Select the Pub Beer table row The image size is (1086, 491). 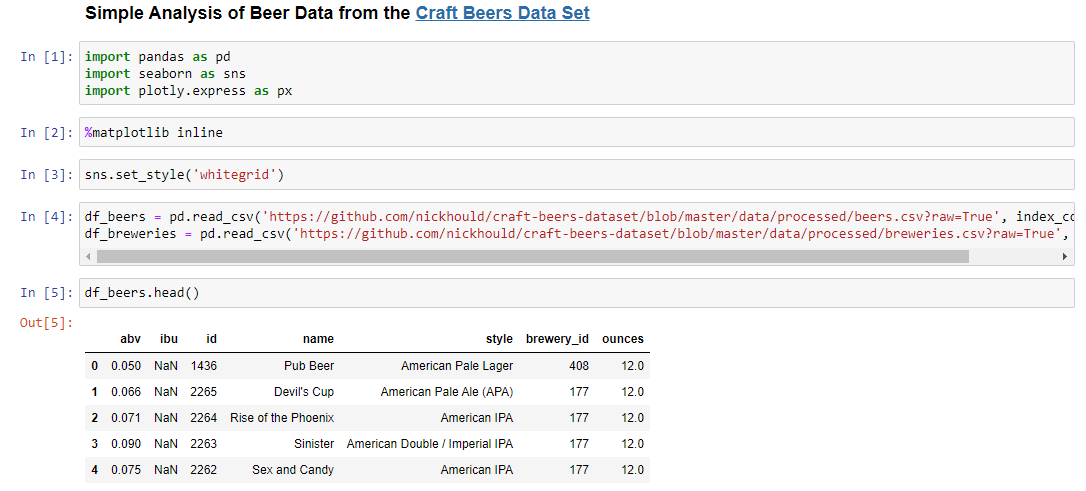[x=367, y=366]
